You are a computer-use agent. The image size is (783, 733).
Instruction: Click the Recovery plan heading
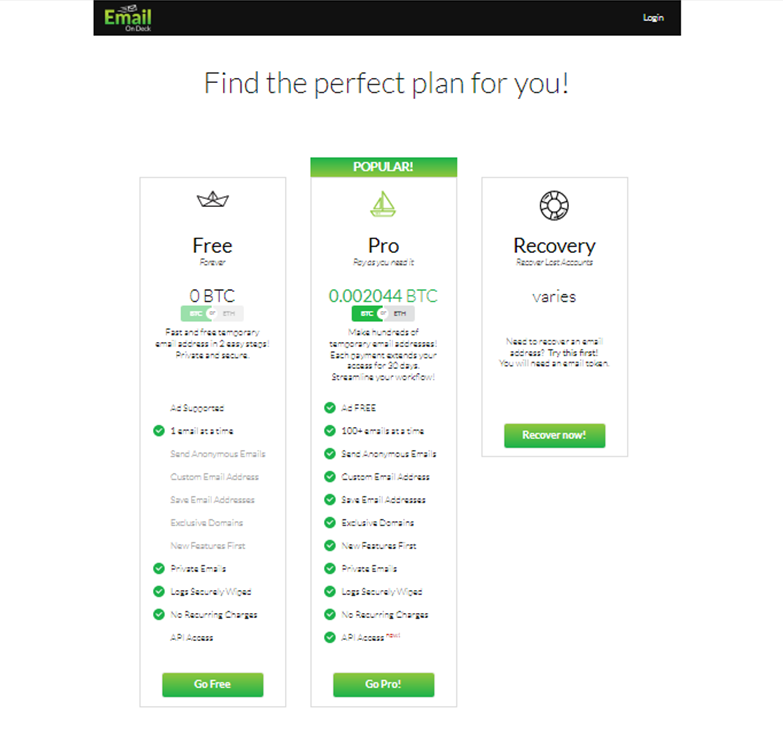pos(554,246)
